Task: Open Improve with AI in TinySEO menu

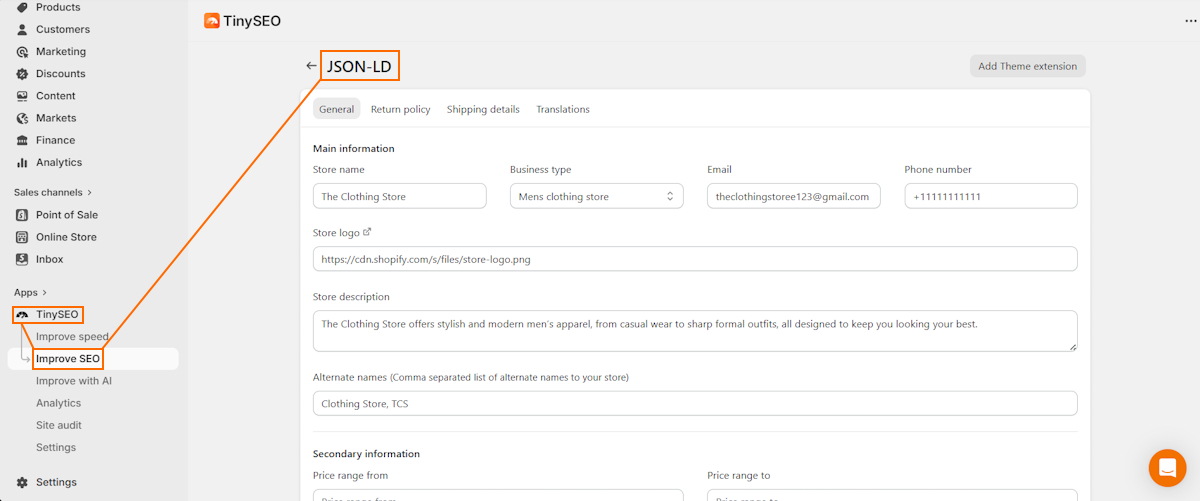Action: 74,381
